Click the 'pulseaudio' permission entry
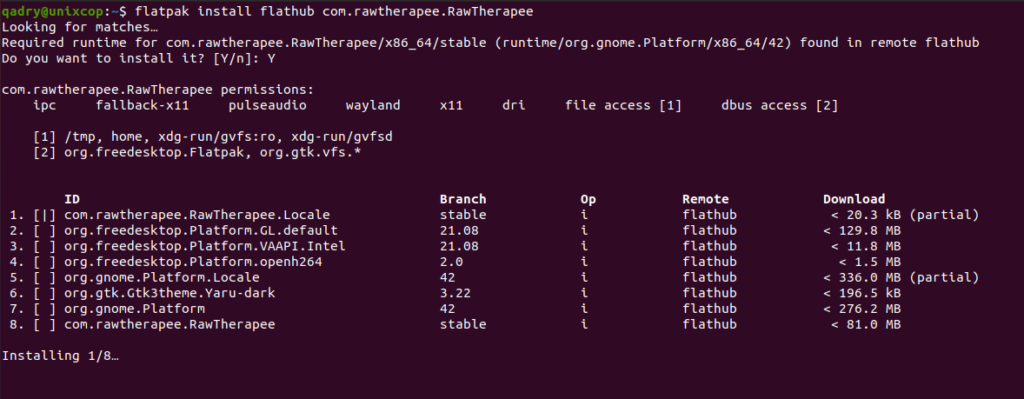Image resolution: width=1024 pixels, height=399 pixels. [x=268, y=105]
